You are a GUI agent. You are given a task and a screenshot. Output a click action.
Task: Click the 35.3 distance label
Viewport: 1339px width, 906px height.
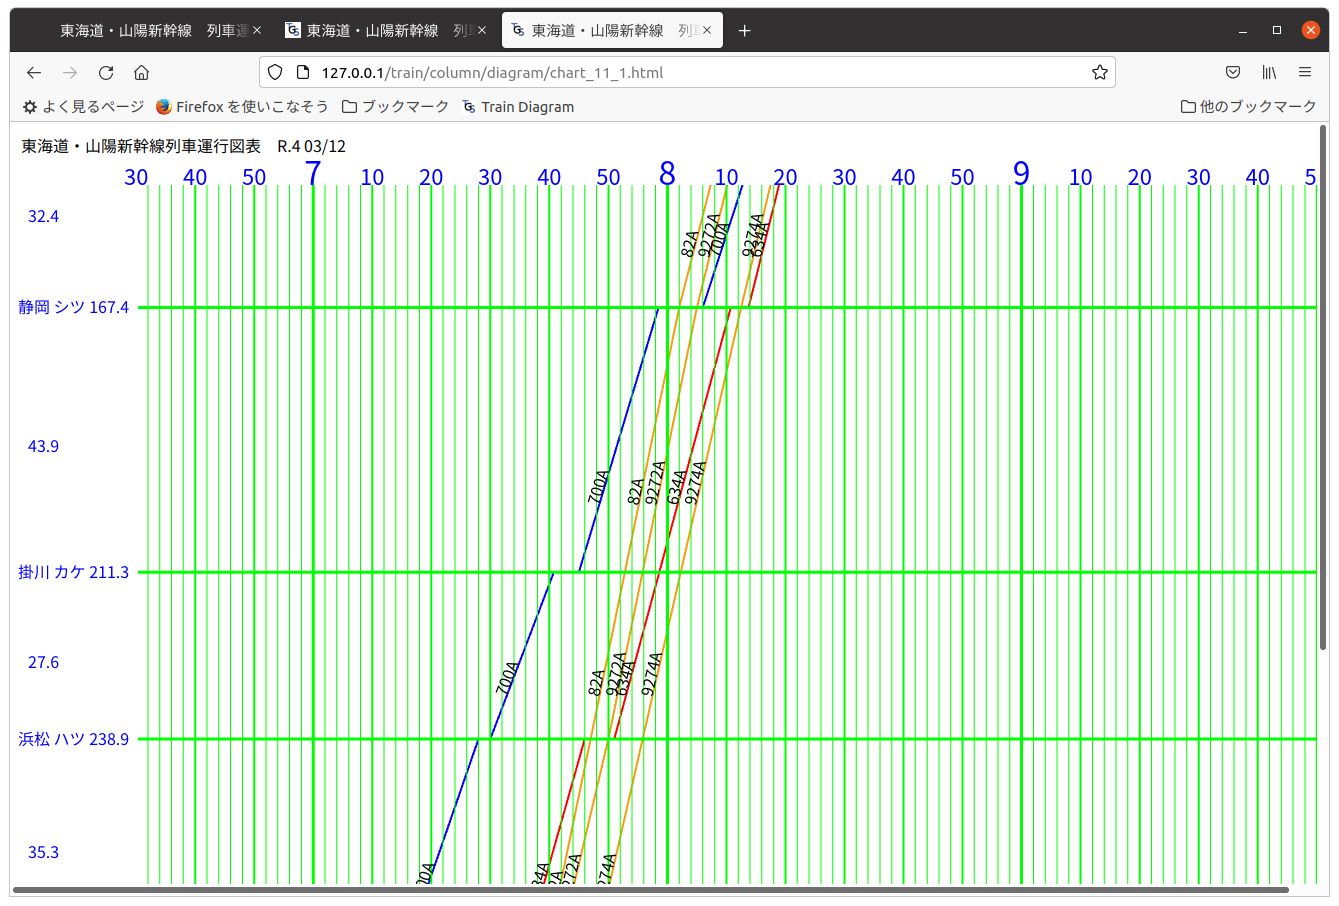[x=43, y=853]
